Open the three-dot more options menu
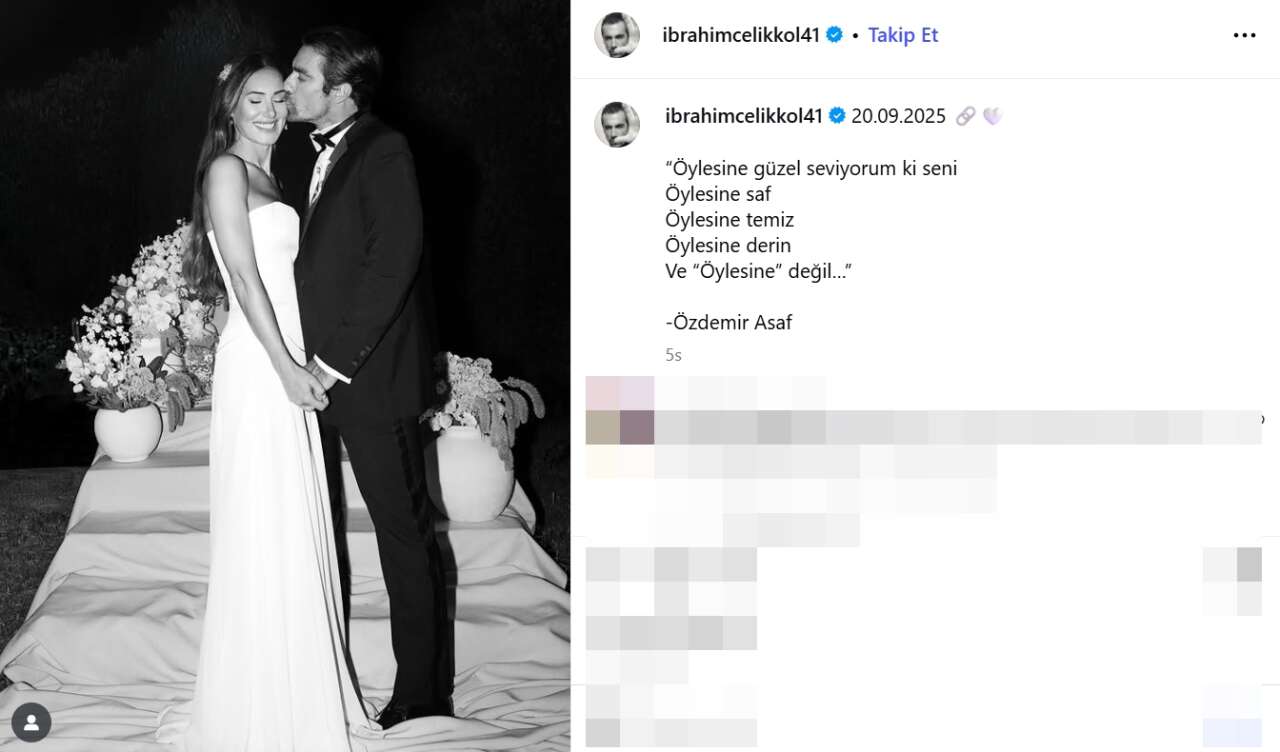1280x752 pixels. 1244,35
